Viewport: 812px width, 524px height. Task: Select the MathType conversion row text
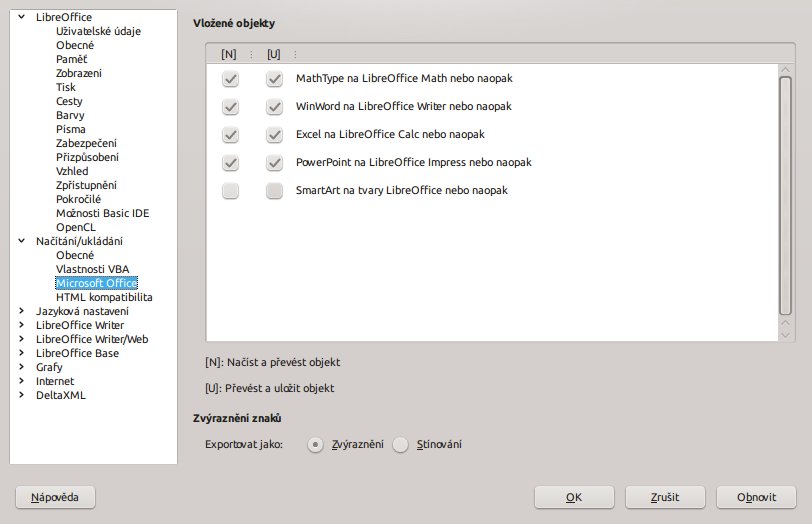click(x=404, y=78)
